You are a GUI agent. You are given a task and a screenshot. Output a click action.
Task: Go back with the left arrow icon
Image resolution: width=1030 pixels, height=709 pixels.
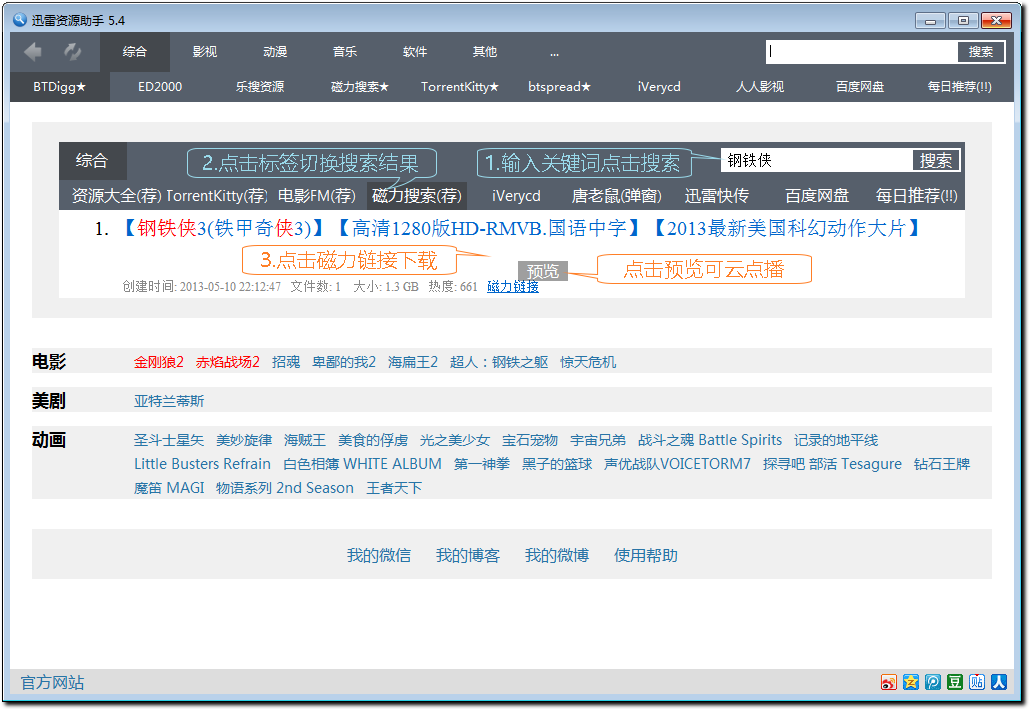click(x=33, y=51)
